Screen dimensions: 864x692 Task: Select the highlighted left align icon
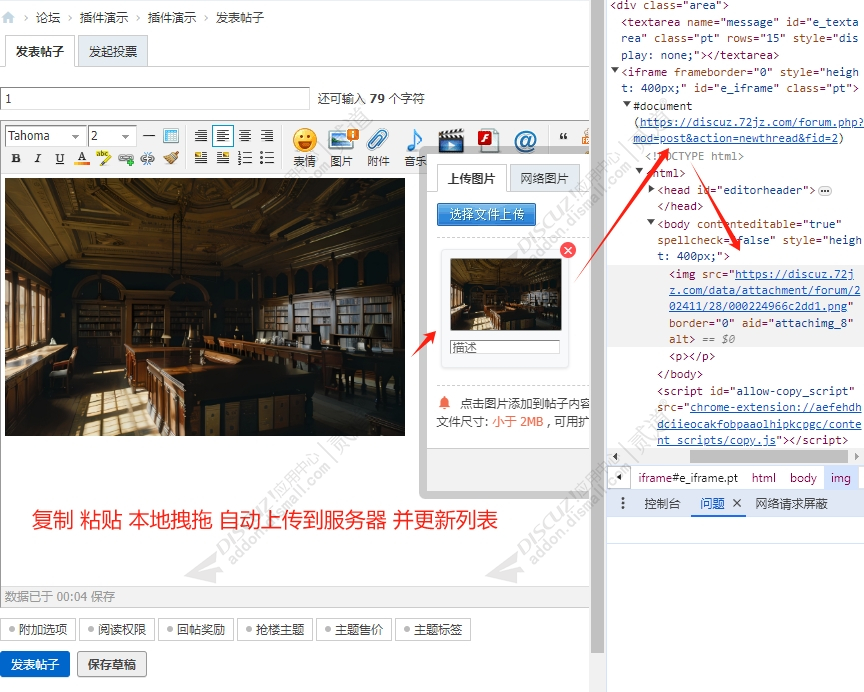click(223, 136)
